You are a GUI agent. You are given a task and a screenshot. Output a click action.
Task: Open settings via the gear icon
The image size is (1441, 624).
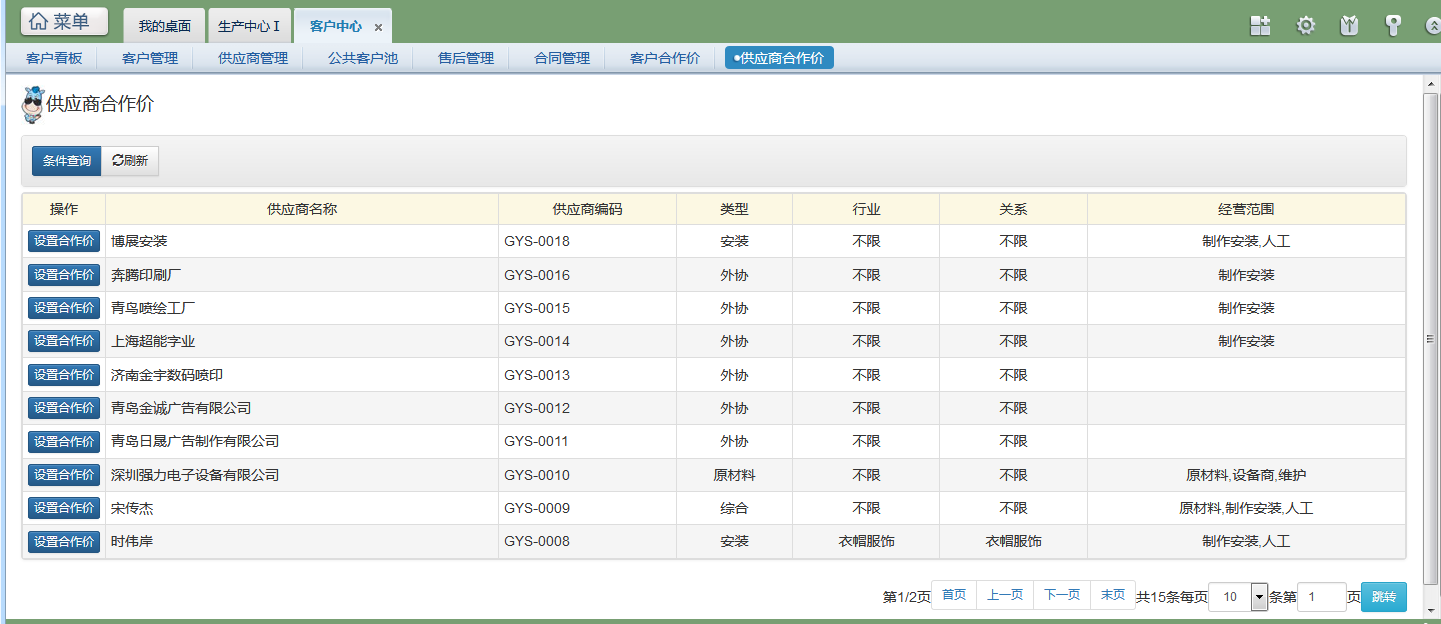click(1305, 26)
